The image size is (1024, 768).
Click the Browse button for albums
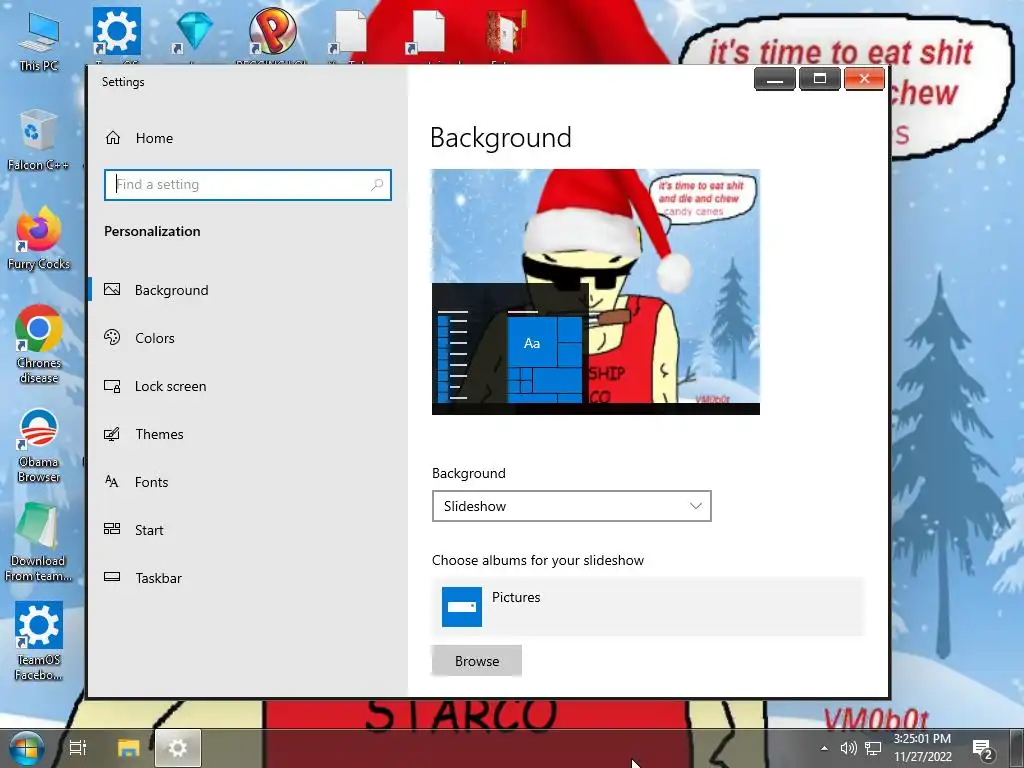477,661
